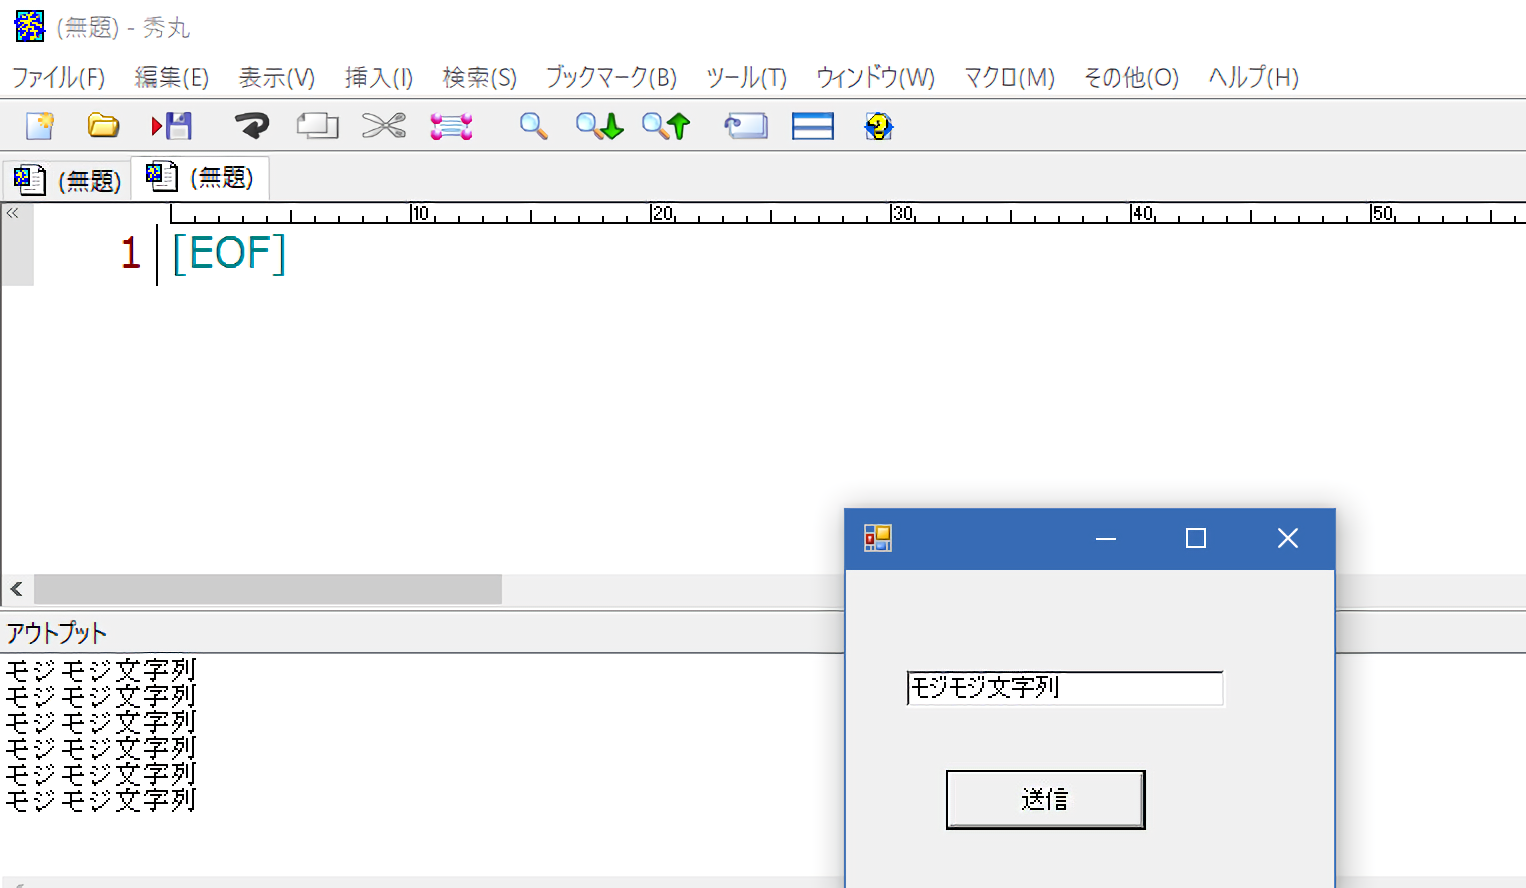Split the window using the blue bars icon
The height and width of the screenshot is (888, 1526).
812,126
